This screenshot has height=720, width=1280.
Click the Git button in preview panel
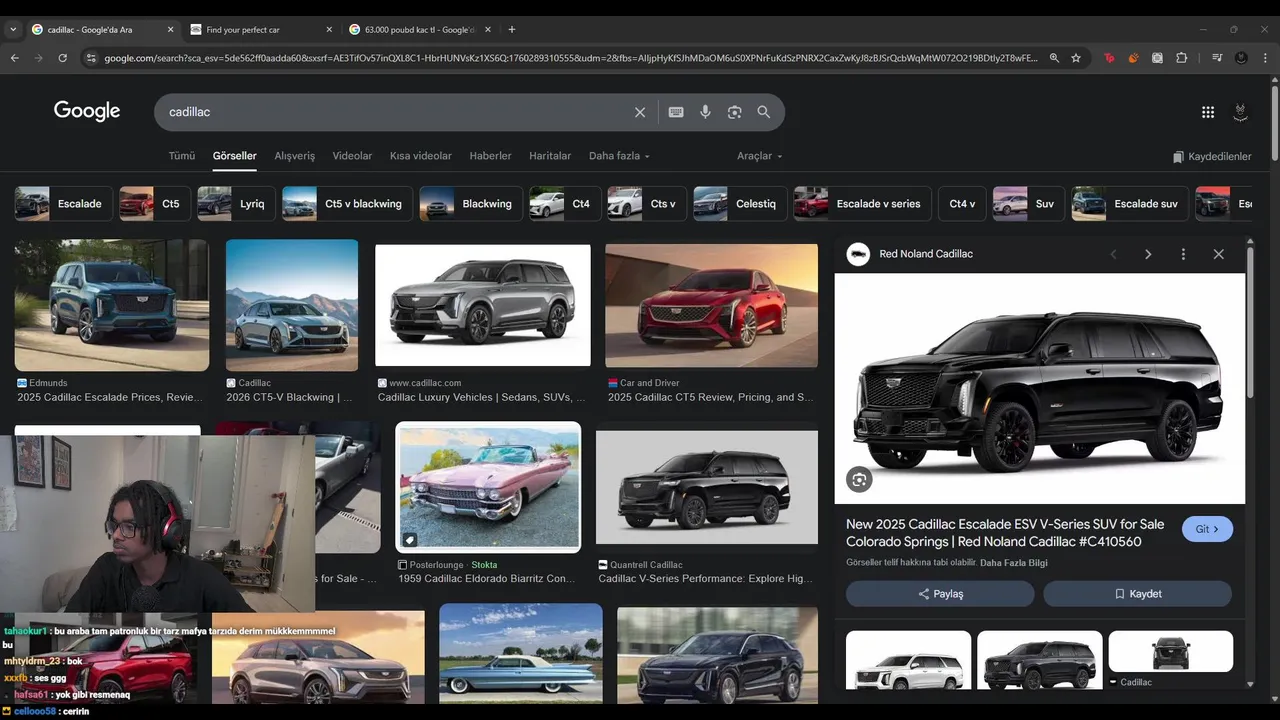point(1207,529)
